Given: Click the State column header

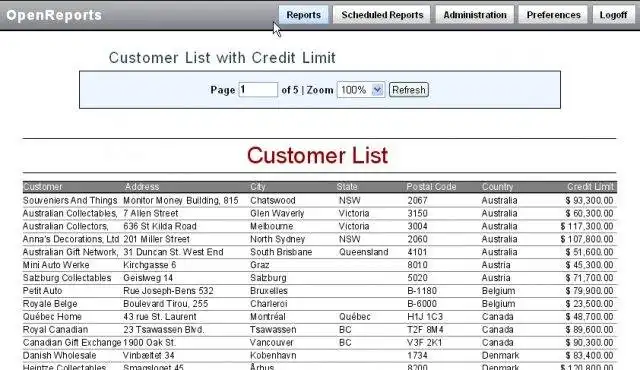Looking at the screenshot, I should (x=347, y=187).
